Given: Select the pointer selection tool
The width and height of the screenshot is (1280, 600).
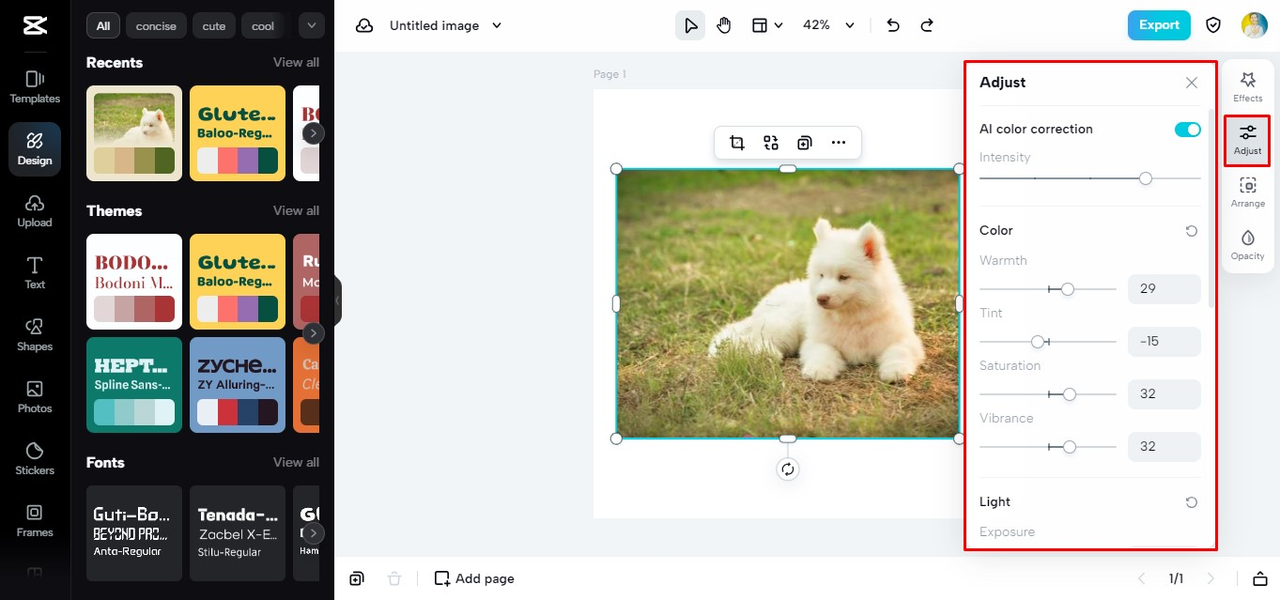Looking at the screenshot, I should pos(690,25).
